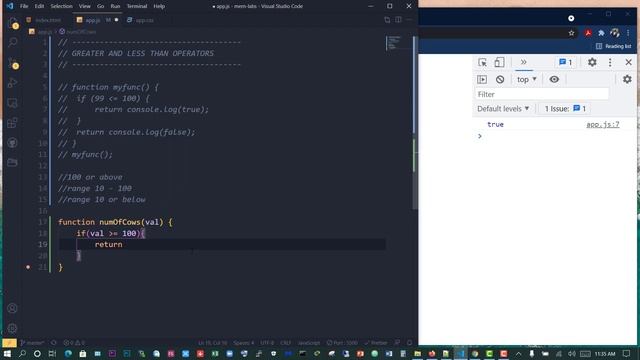This screenshot has height=360, width=640.
Task: Open Accounts icon in activity bar
Action: pos(12,308)
